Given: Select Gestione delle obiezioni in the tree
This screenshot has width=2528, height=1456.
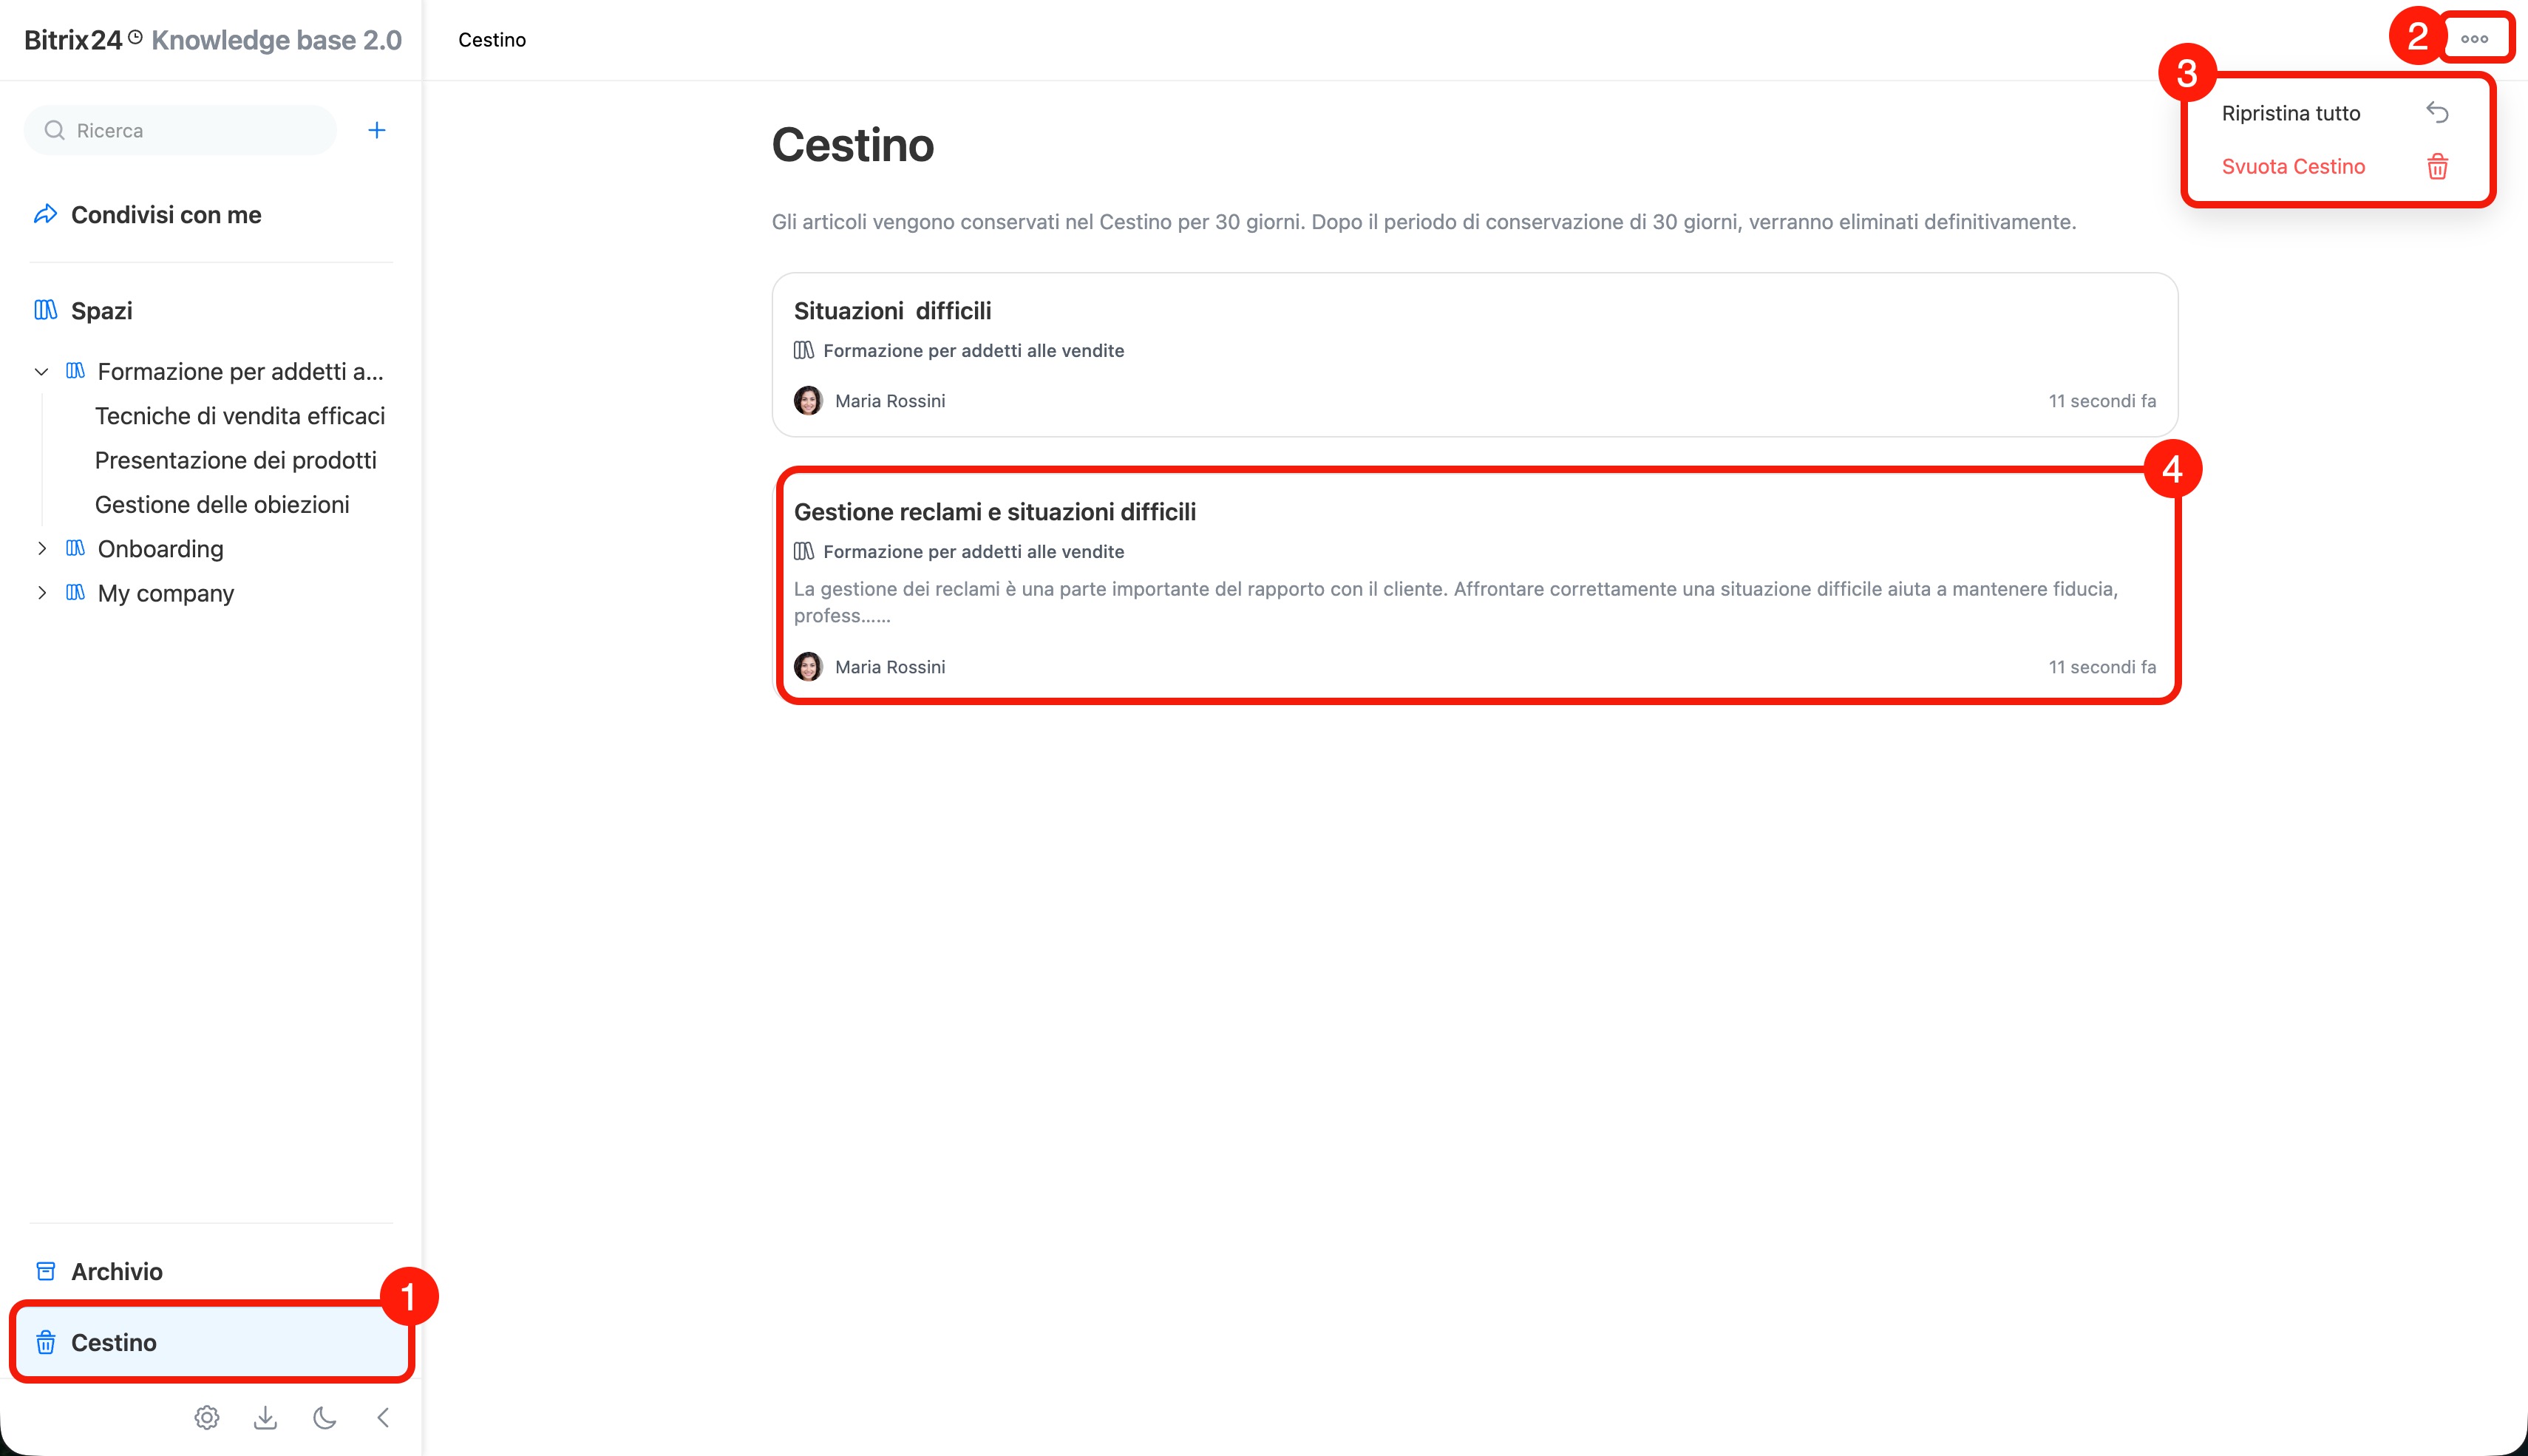Looking at the screenshot, I should [222, 504].
